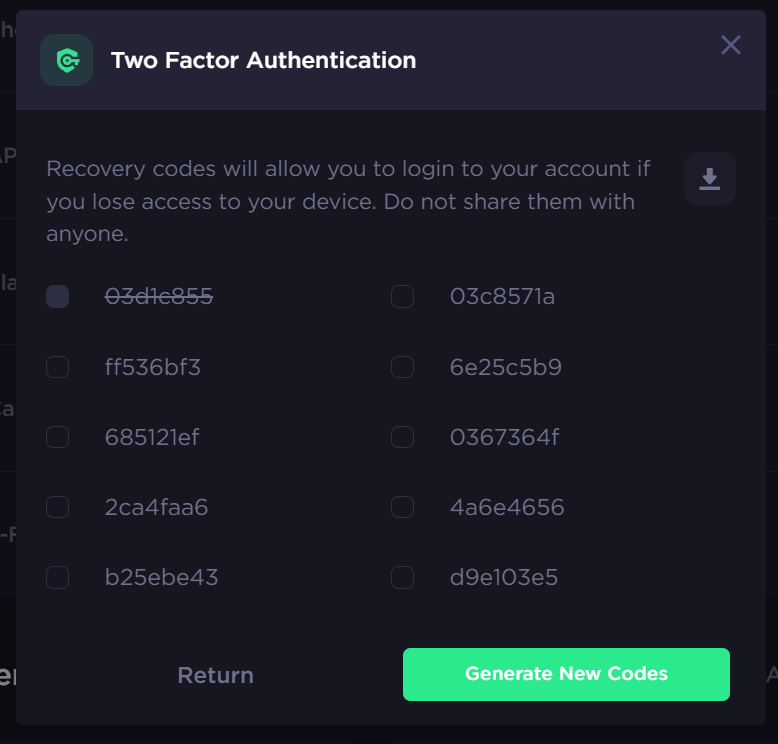Image resolution: width=778 pixels, height=744 pixels.
Task: Click the recovery codes description paragraph
Action: [x=348, y=201]
